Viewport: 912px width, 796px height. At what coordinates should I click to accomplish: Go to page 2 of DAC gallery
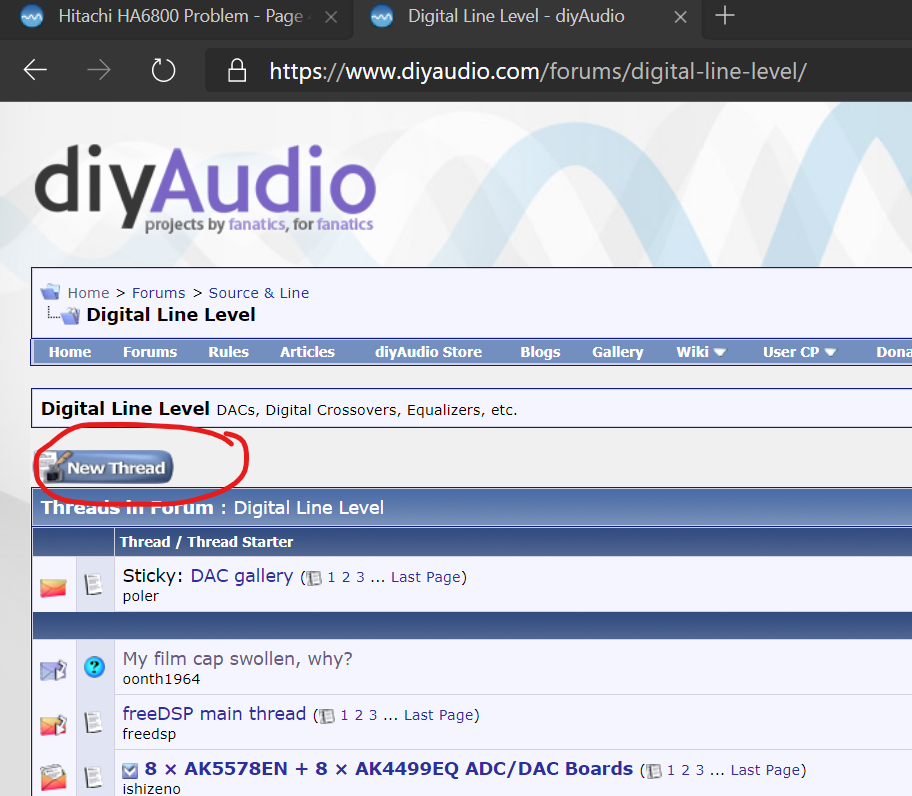(345, 577)
